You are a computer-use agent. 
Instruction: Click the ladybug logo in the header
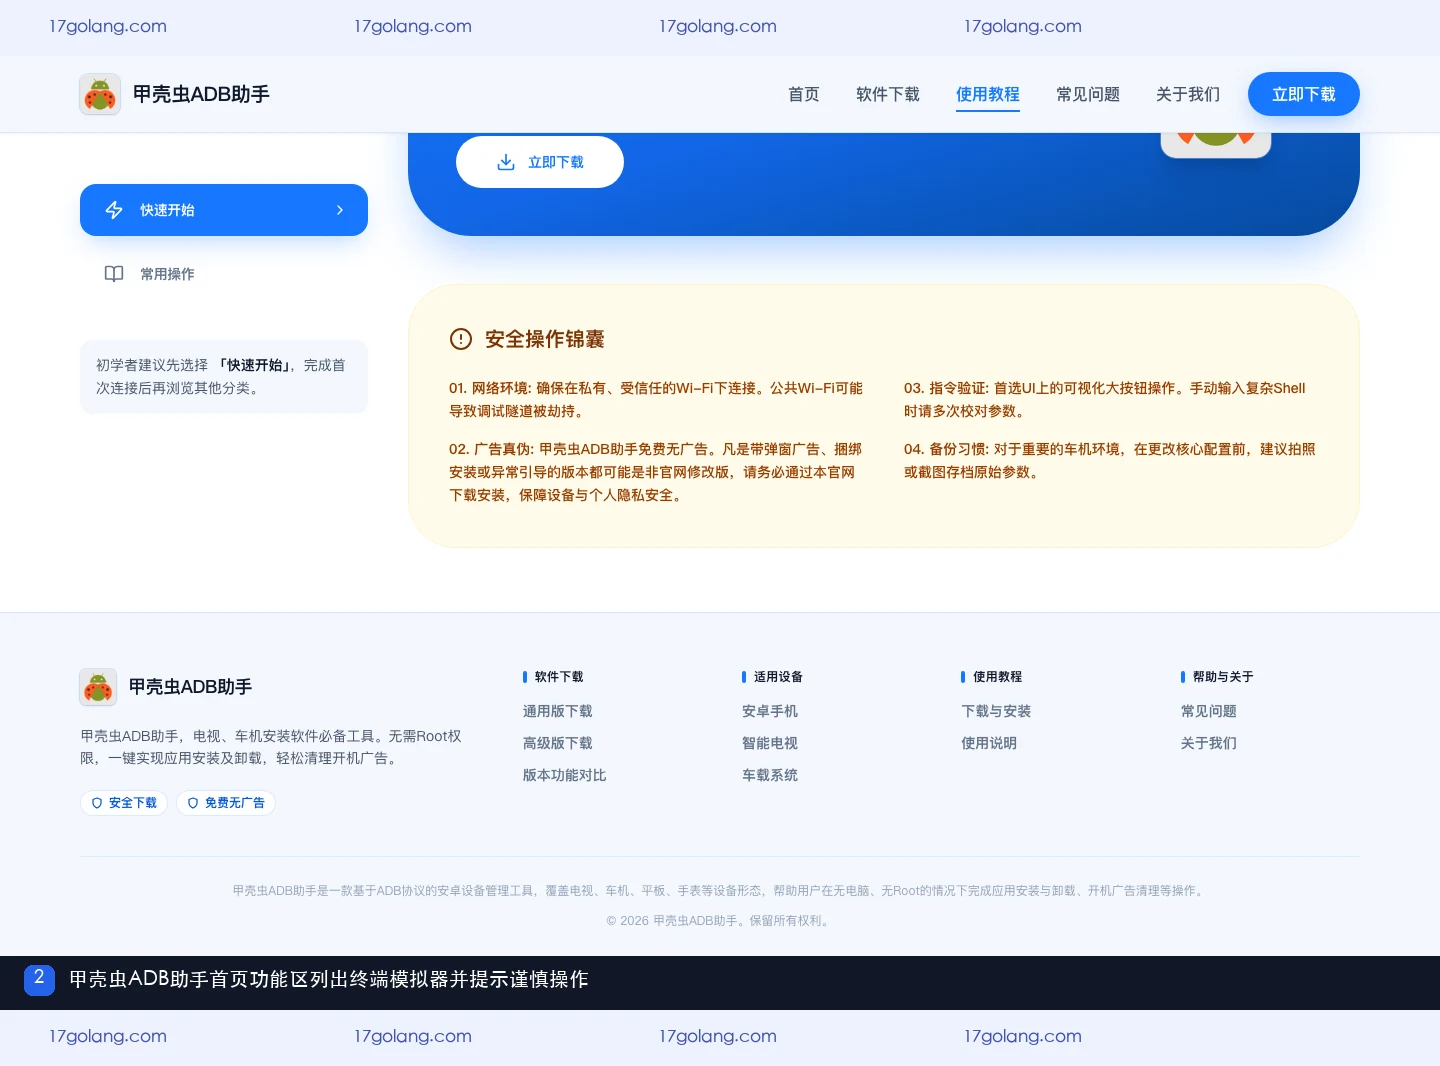pos(100,94)
